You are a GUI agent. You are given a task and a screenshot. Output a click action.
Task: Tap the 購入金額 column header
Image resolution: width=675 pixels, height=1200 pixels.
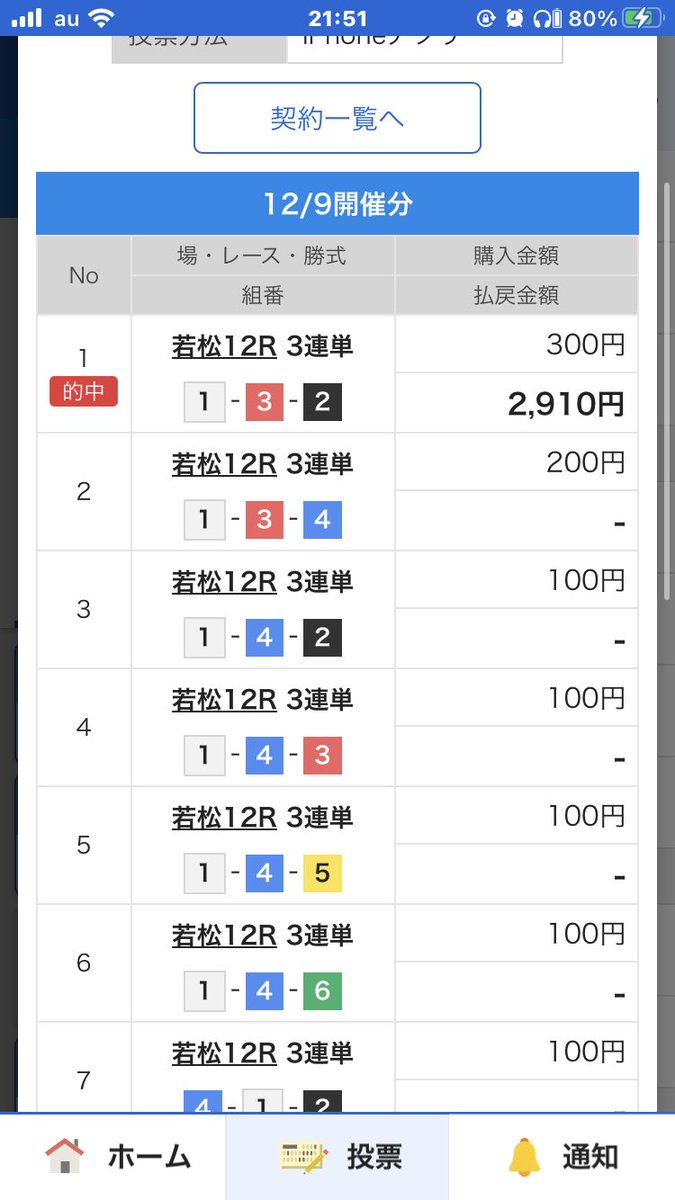coord(516,256)
